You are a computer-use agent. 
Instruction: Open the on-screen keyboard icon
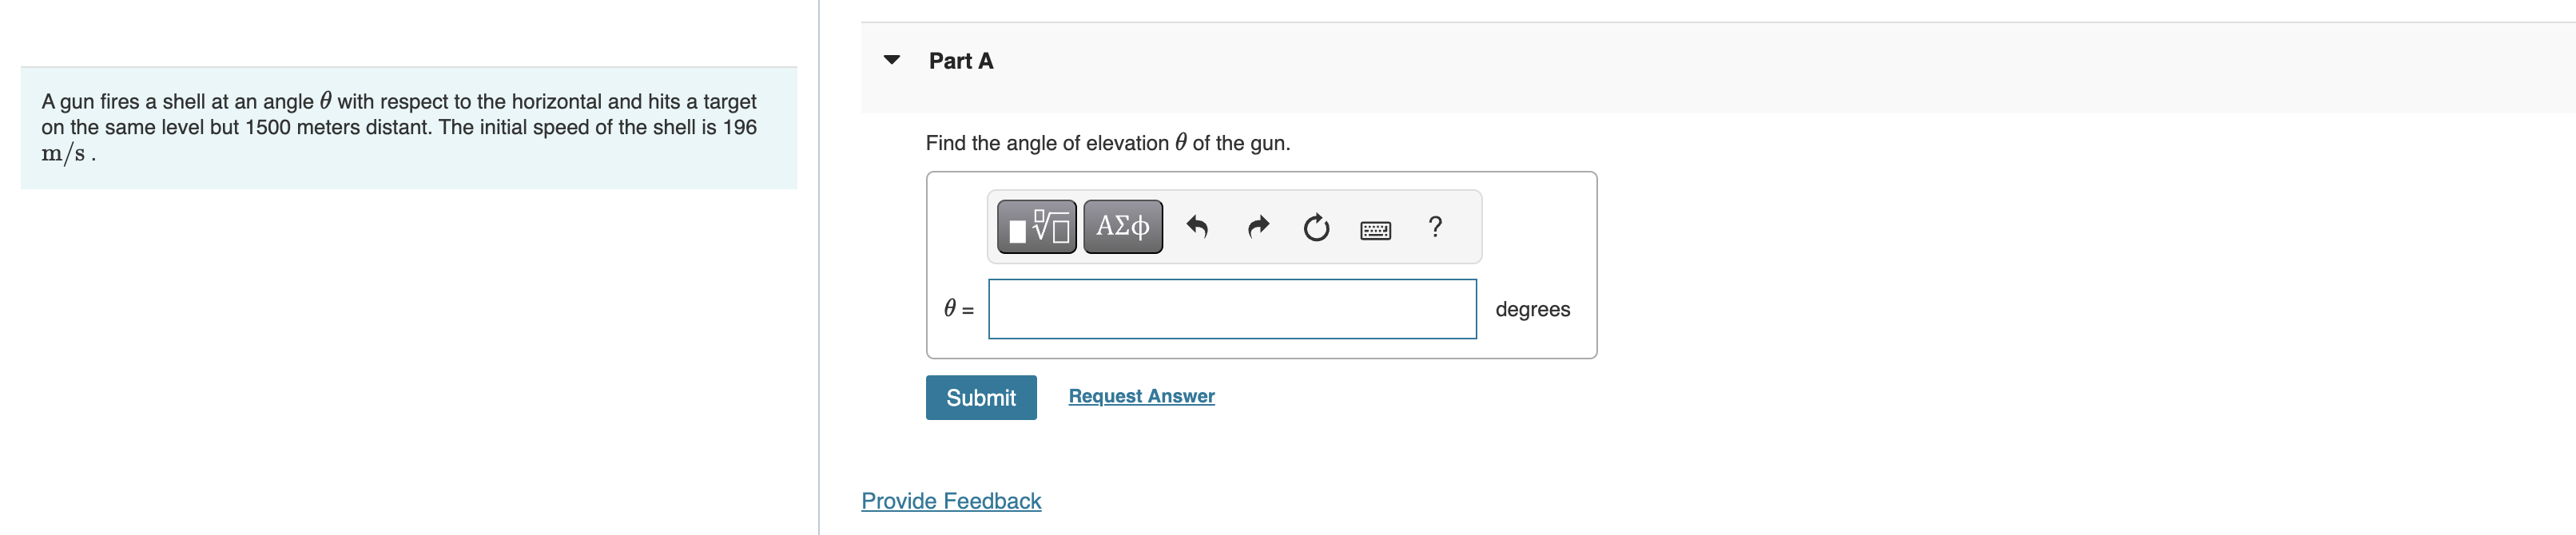click(1376, 228)
